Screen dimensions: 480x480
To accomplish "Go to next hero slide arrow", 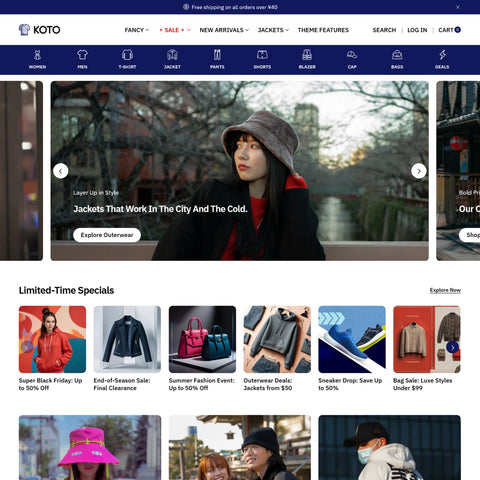I will (x=419, y=171).
